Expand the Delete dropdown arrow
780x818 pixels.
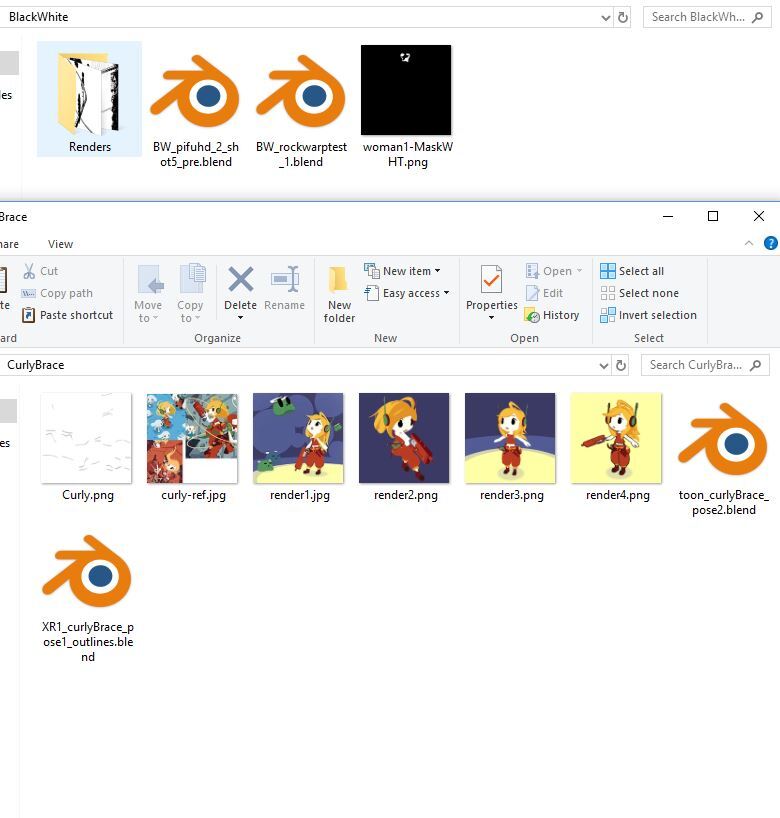(x=241, y=318)
